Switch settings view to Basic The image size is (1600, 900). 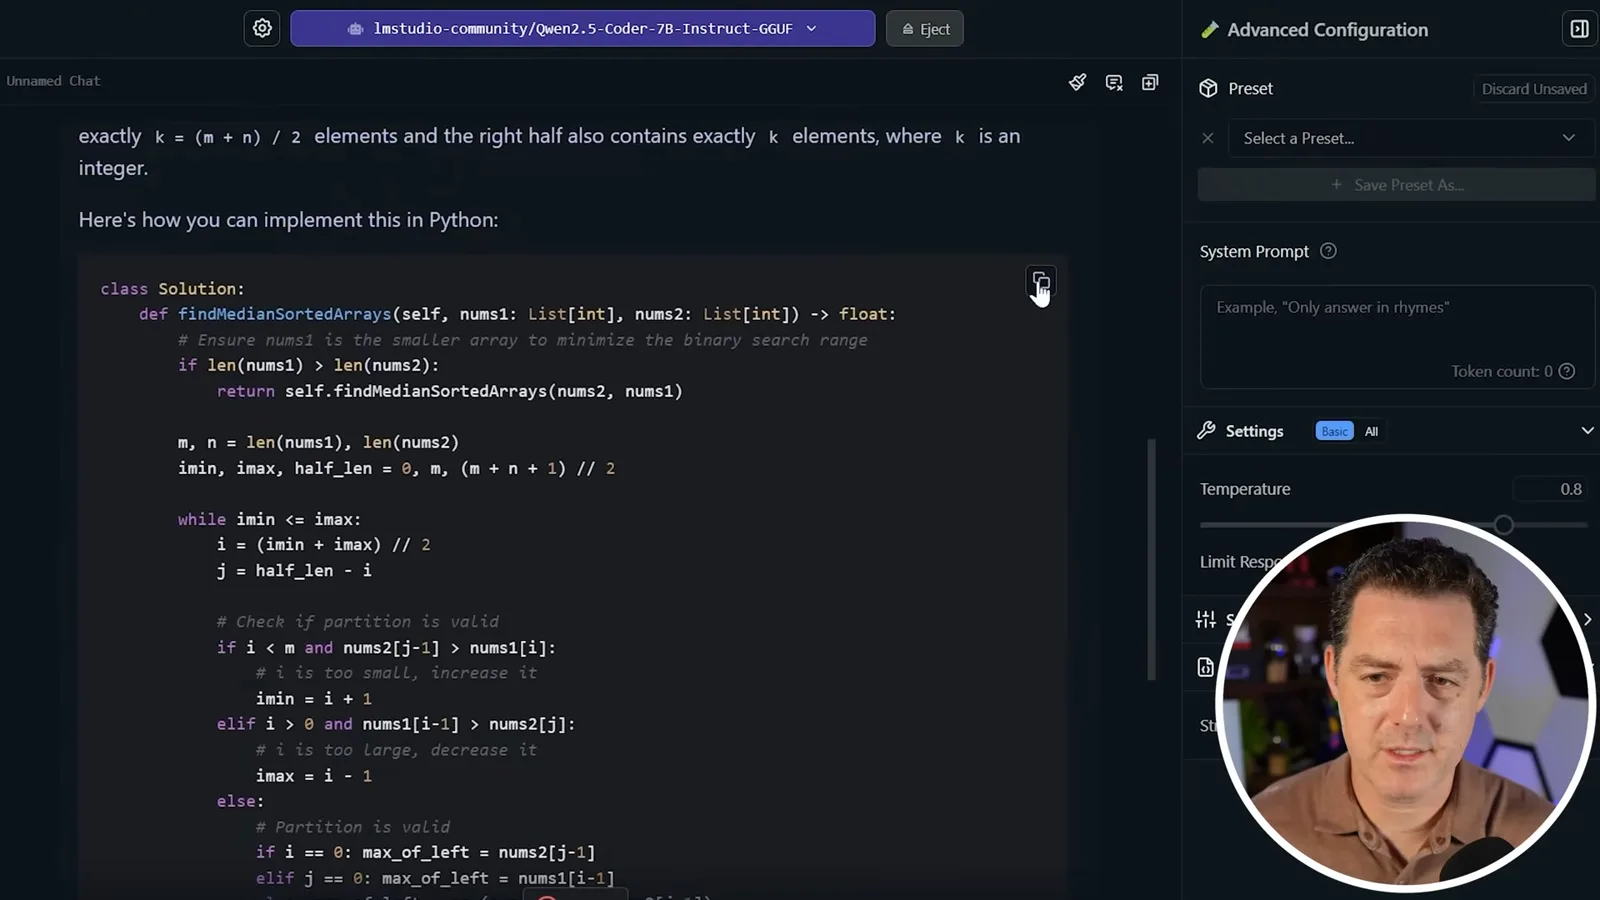tap(1334, 431)
